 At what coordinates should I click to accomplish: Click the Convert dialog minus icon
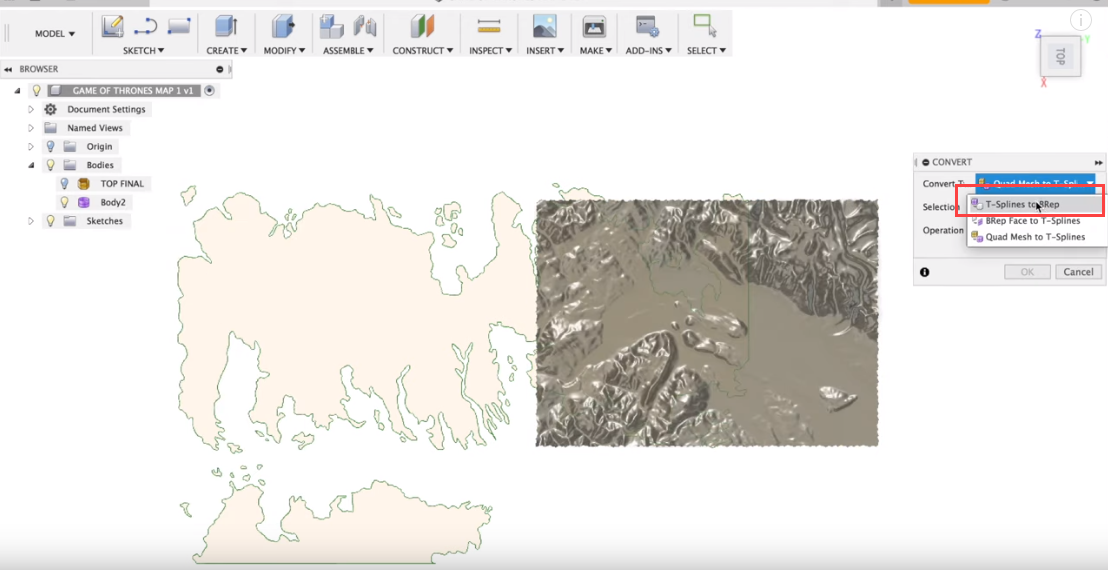tap(926, 162)
